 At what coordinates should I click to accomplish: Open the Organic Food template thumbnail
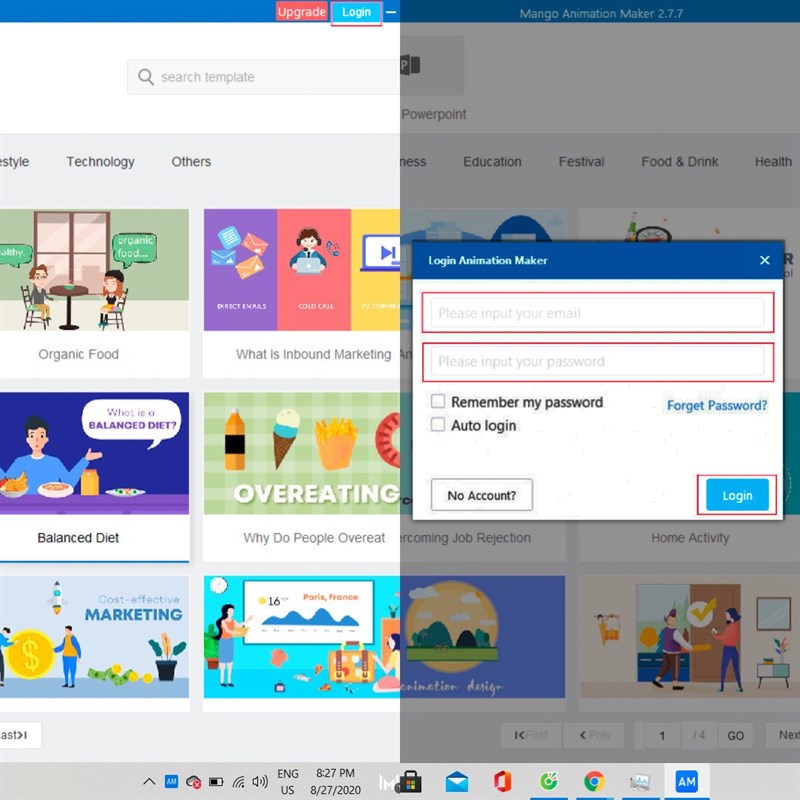[x=94, y=270]
